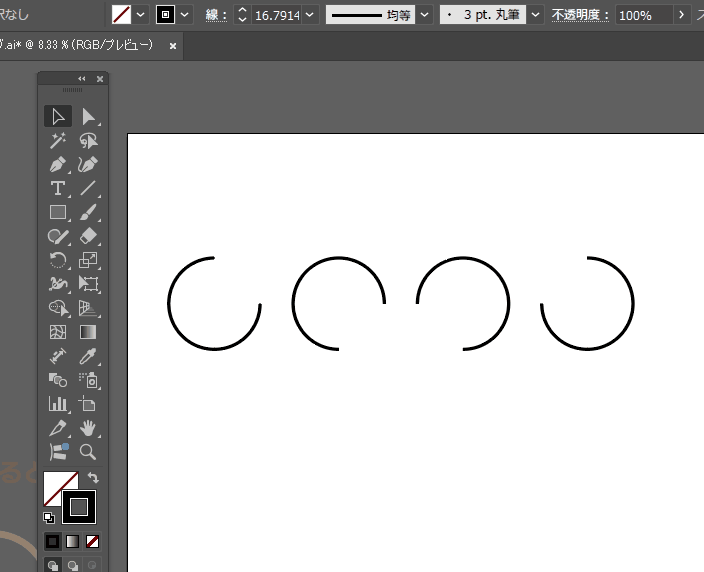
Task: Swap fill and stroke colors
Action: (93, 477)
